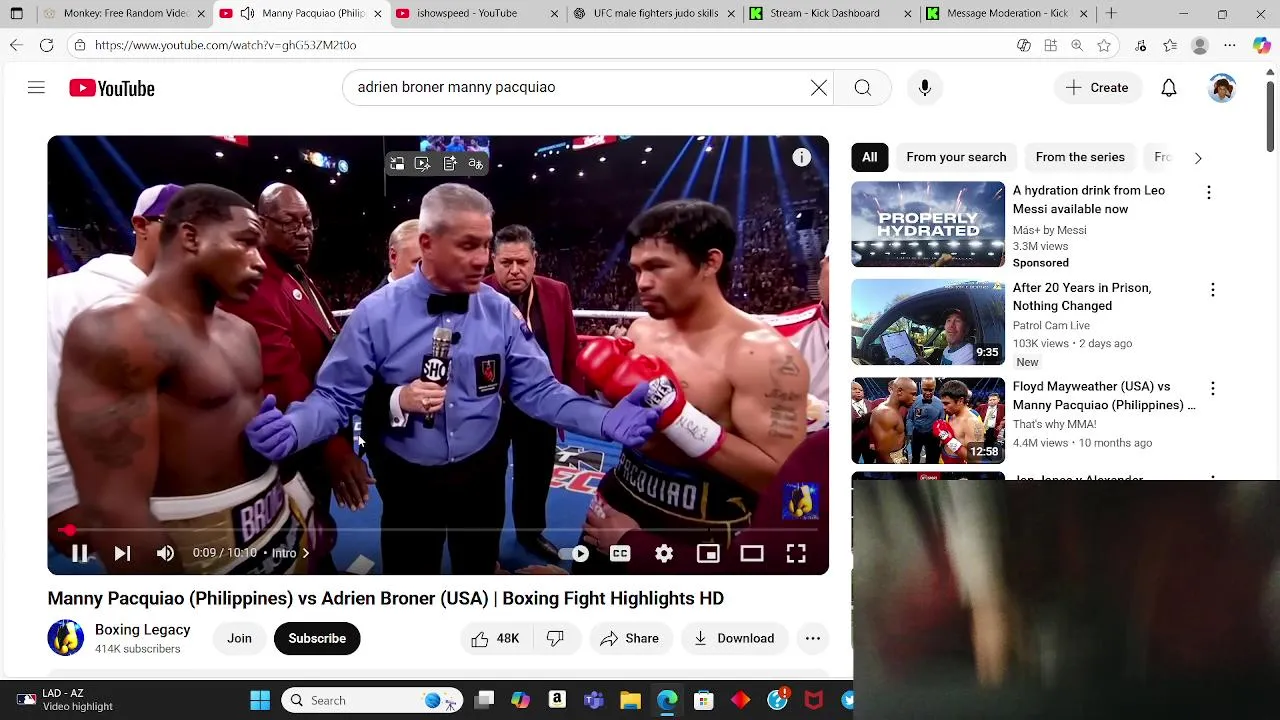The width and height of the screenshot is (1280, 720).
Task: Join the Boxing Legacy channel
Action: click(x=239, y=638)
